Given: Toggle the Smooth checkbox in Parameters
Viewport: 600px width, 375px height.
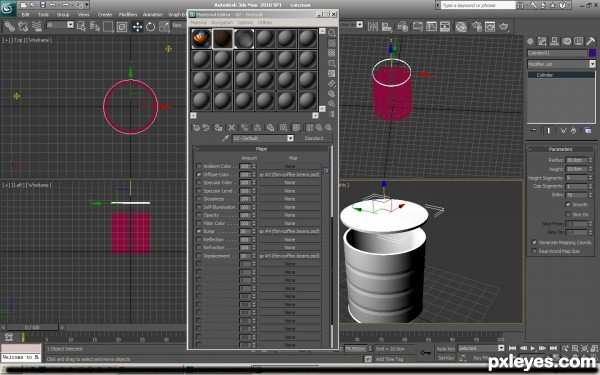Looking at the screenshot, I should (568, 204).
